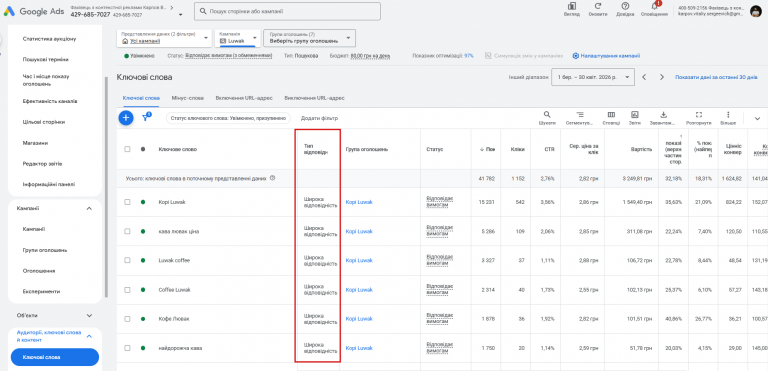The width and height of the screenshot is (768, 371).
Task: Tick checkbox for Luwak coffee row
Action: click(x=127, y=260)
